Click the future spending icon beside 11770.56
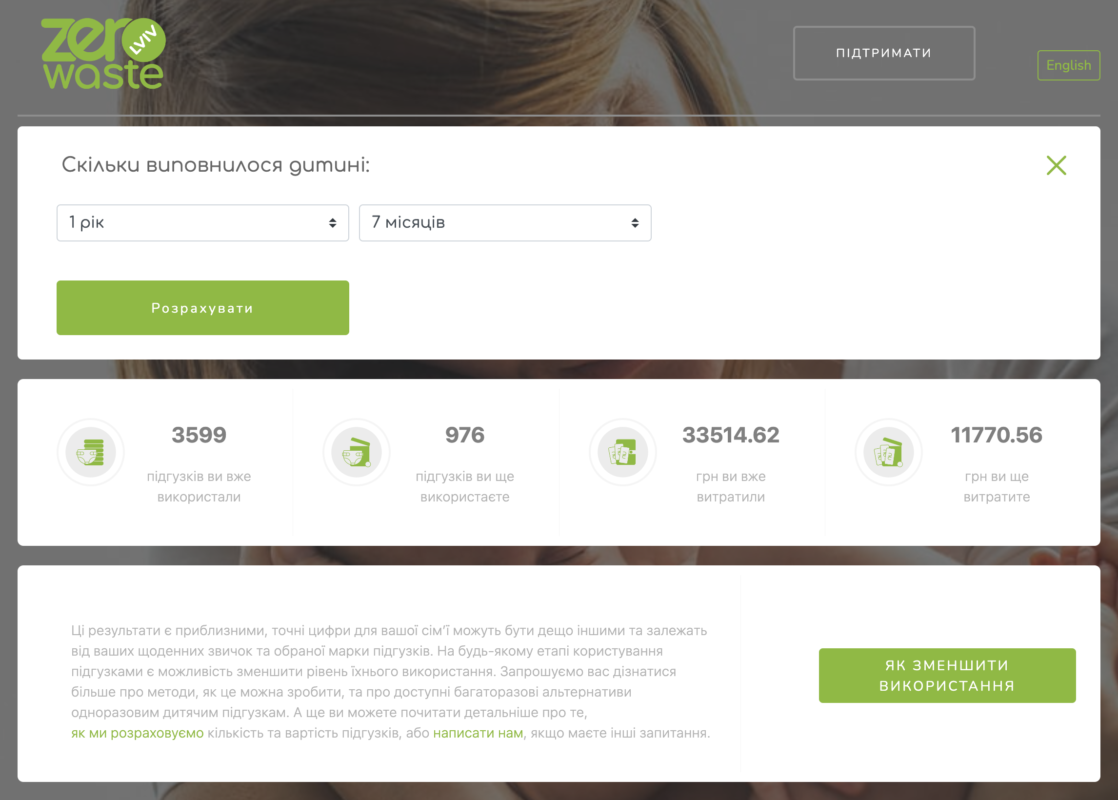This screenshot has width=1118, height=800. [888, 452]
